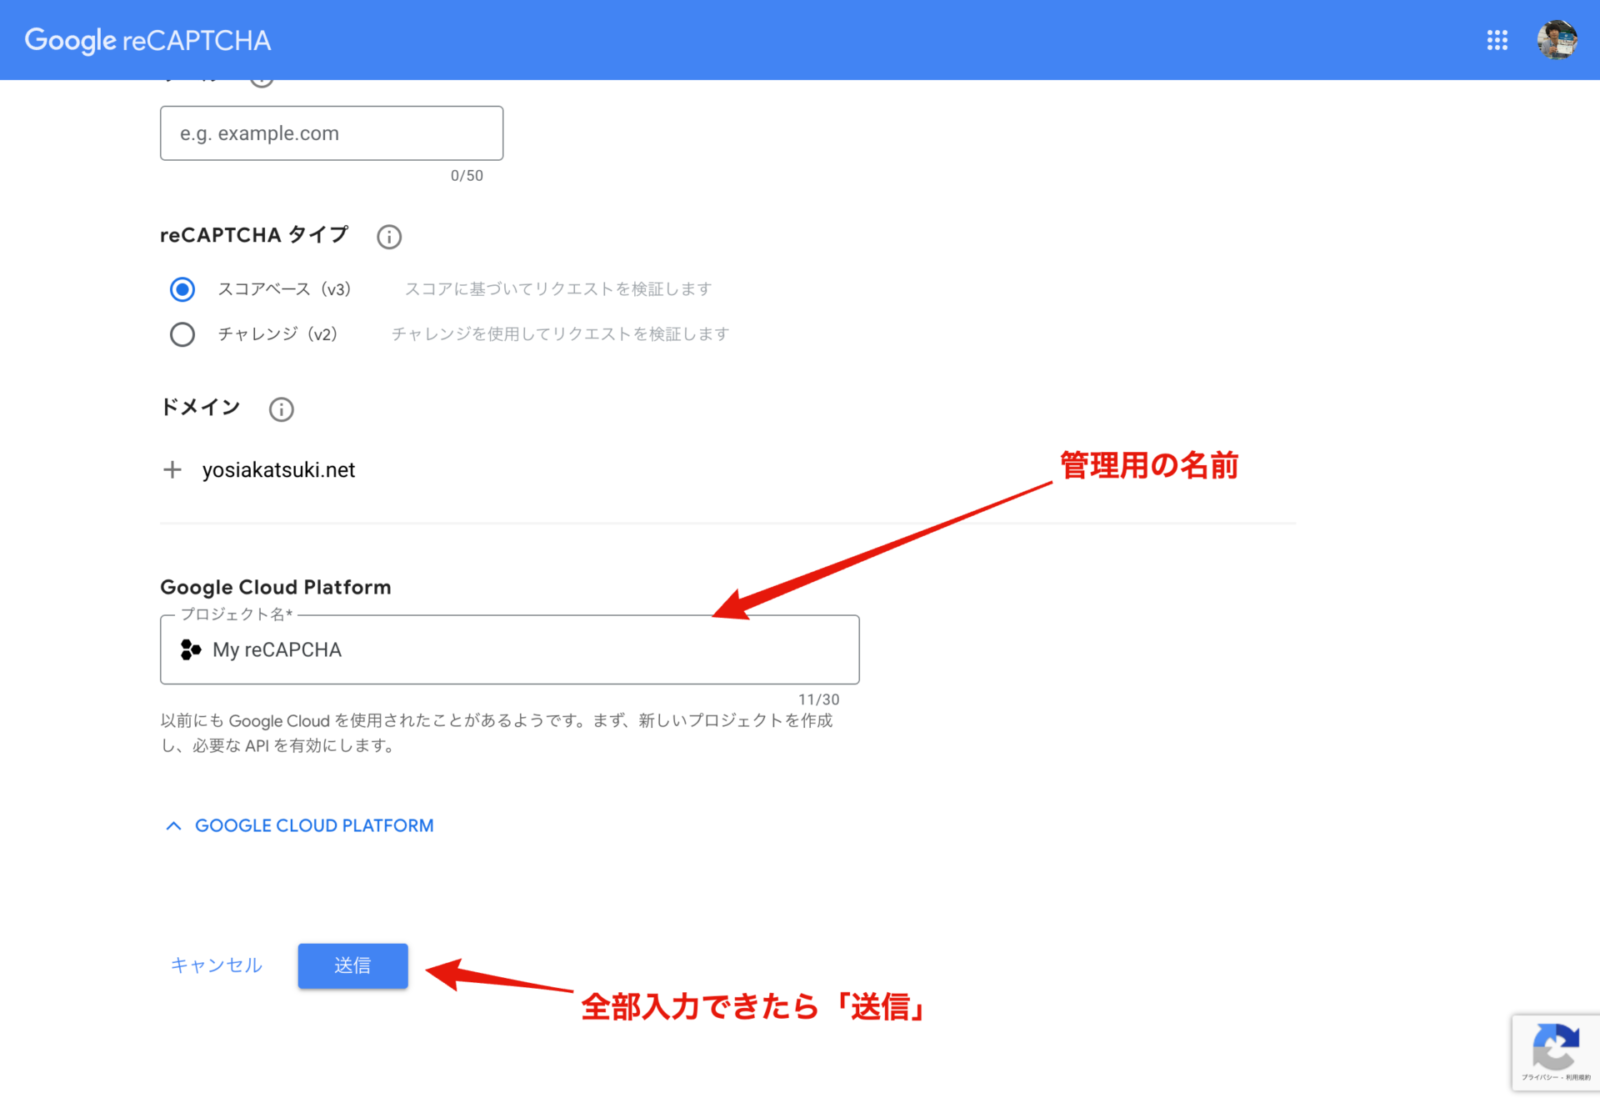Click description スコアに基づいてリクエストを検証します
Screen dimensions: 1600x1108
tap(558, 289)
